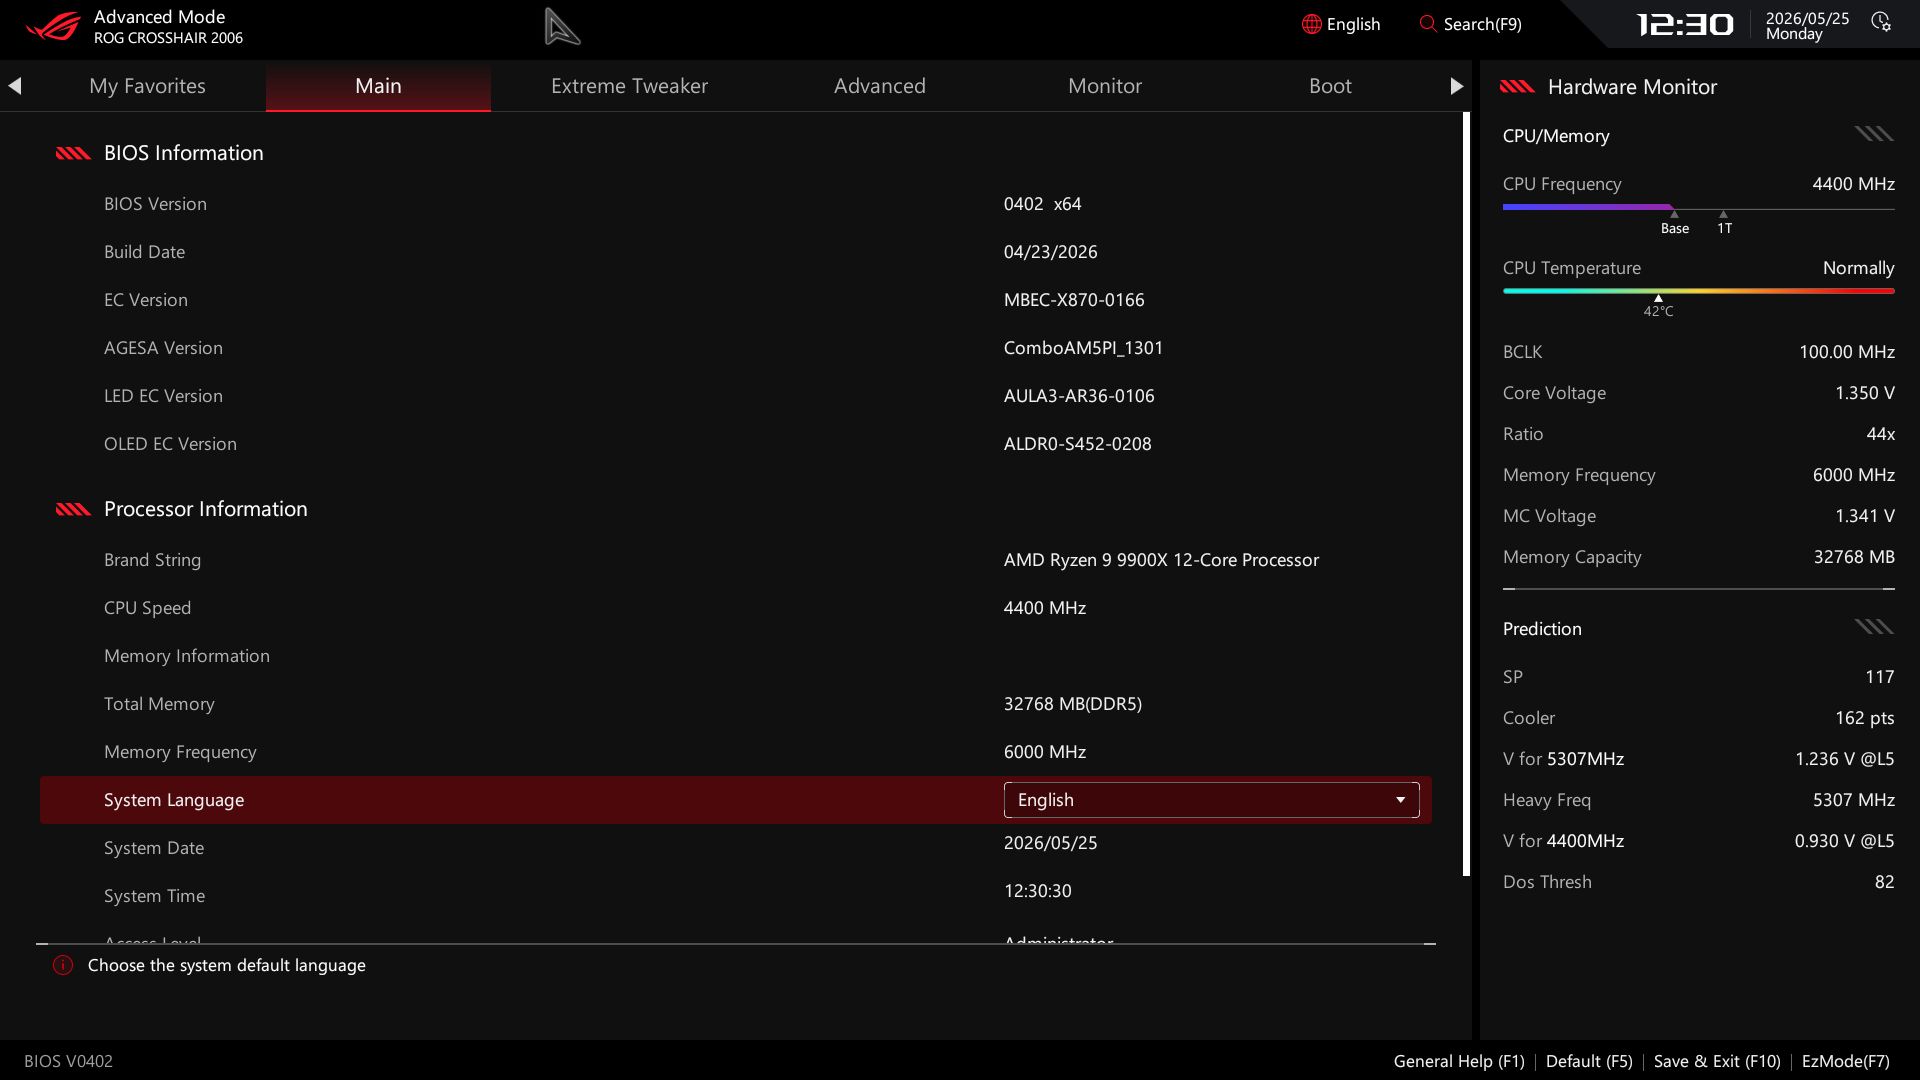
Task: Click the V for 5307MHz label
Action: click(1563, 759)
